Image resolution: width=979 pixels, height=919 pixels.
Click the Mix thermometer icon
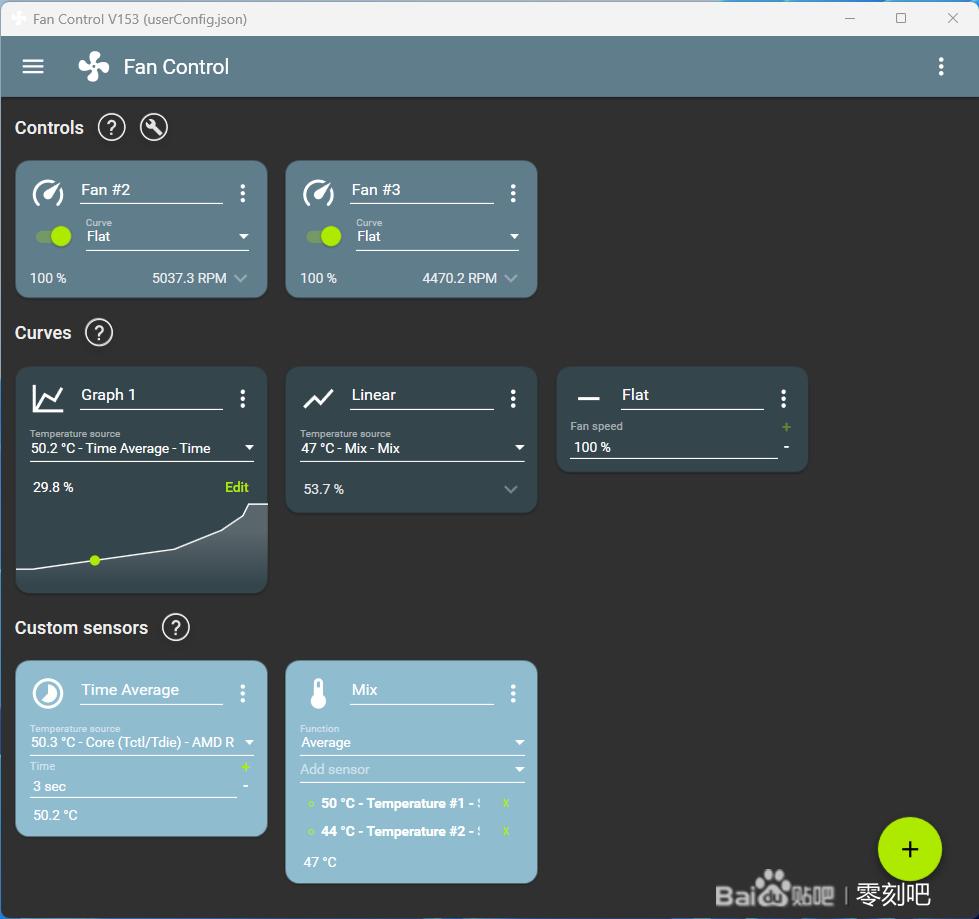(x=318, y=693)
